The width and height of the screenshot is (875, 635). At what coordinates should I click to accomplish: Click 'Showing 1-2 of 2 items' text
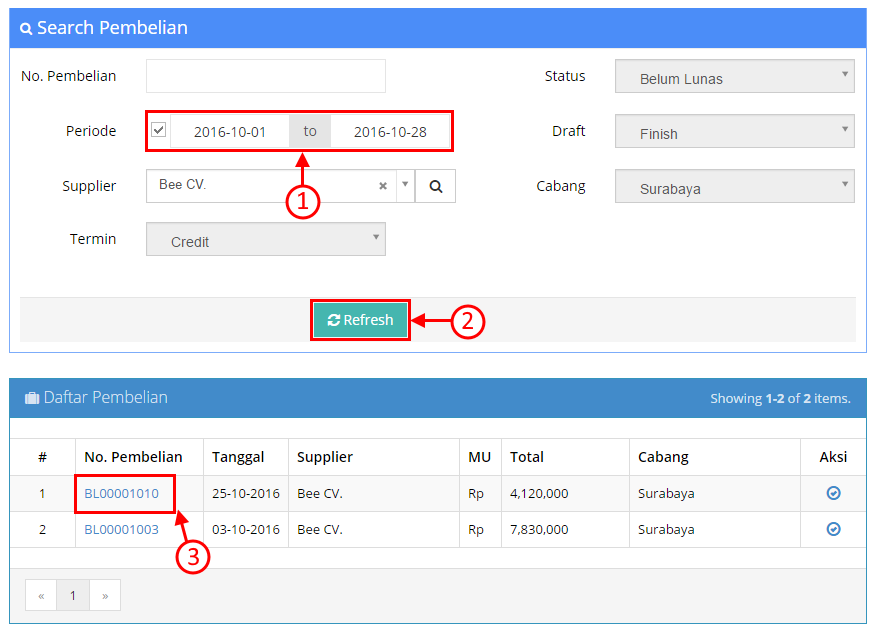[x=780, y=398]
